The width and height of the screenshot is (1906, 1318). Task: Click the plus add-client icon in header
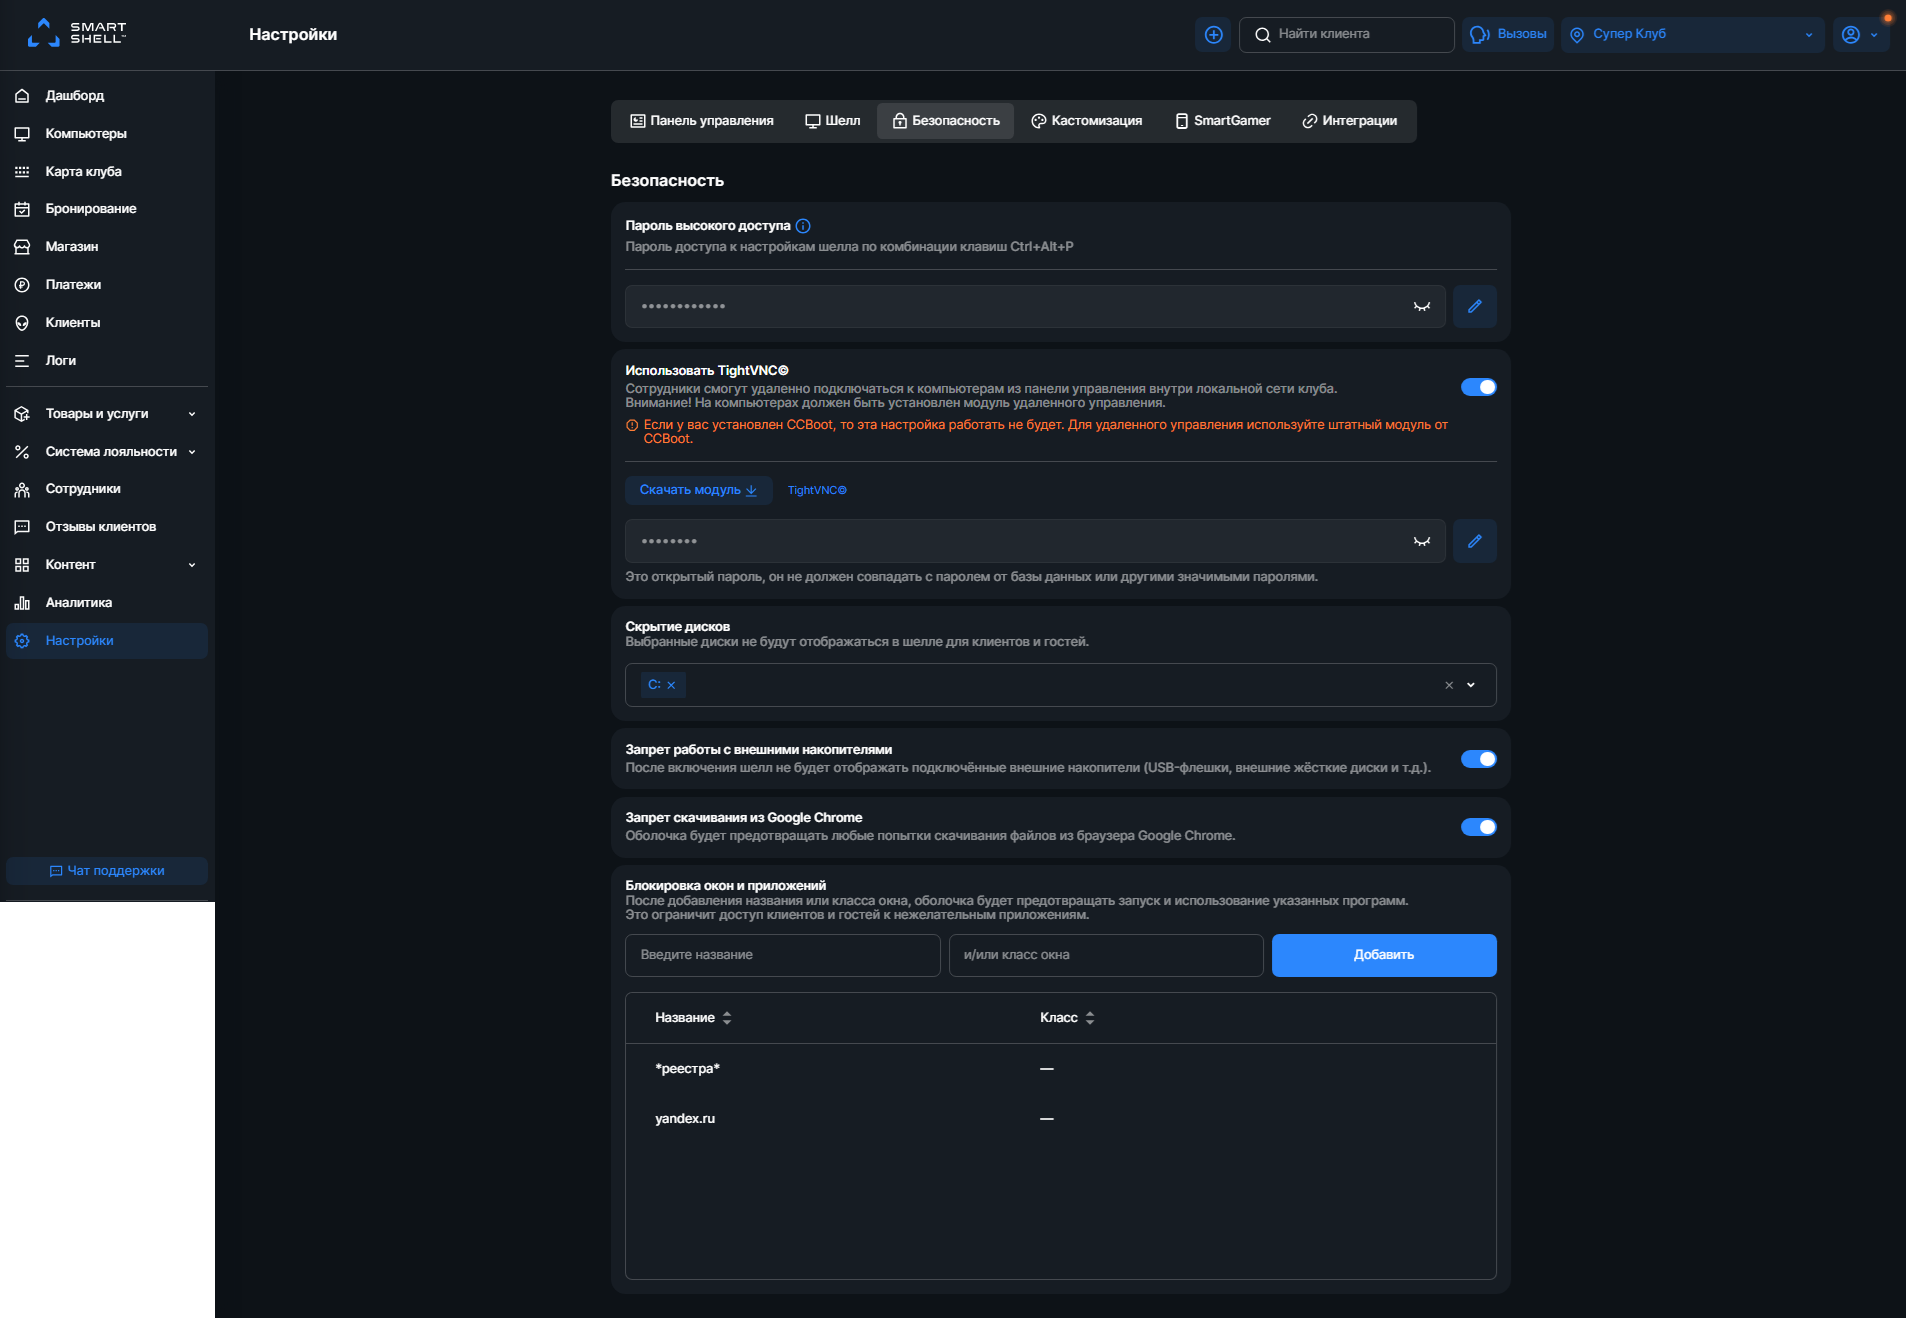pyautogui.click(x=1213, y=34)
